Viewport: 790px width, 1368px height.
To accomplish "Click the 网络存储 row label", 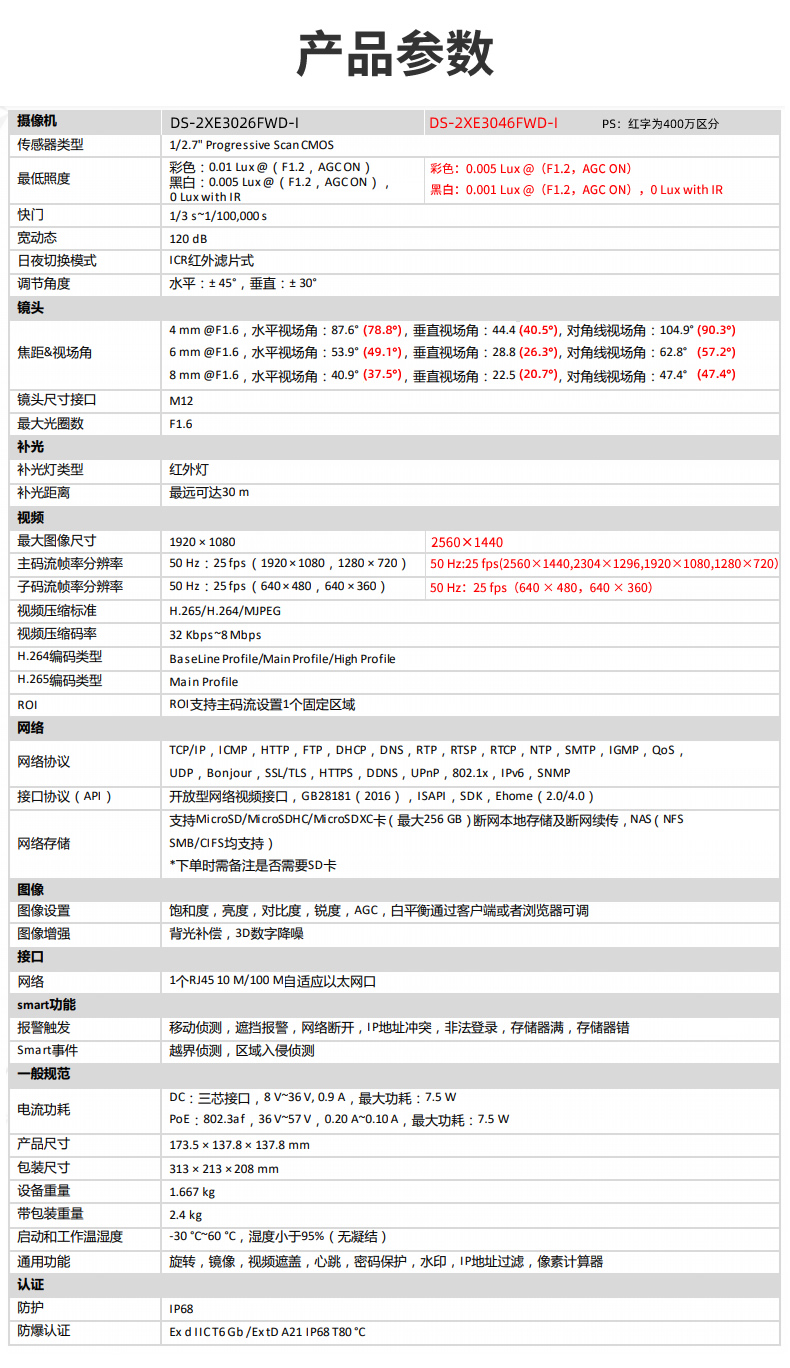I will click(x=44, y=844).
